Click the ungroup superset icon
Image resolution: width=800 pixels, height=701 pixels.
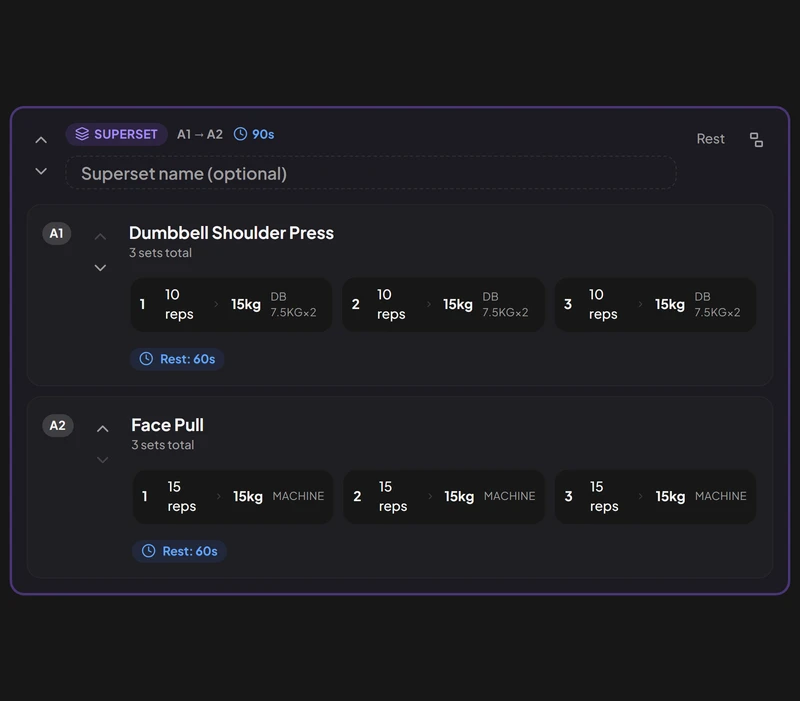[756, 139]
